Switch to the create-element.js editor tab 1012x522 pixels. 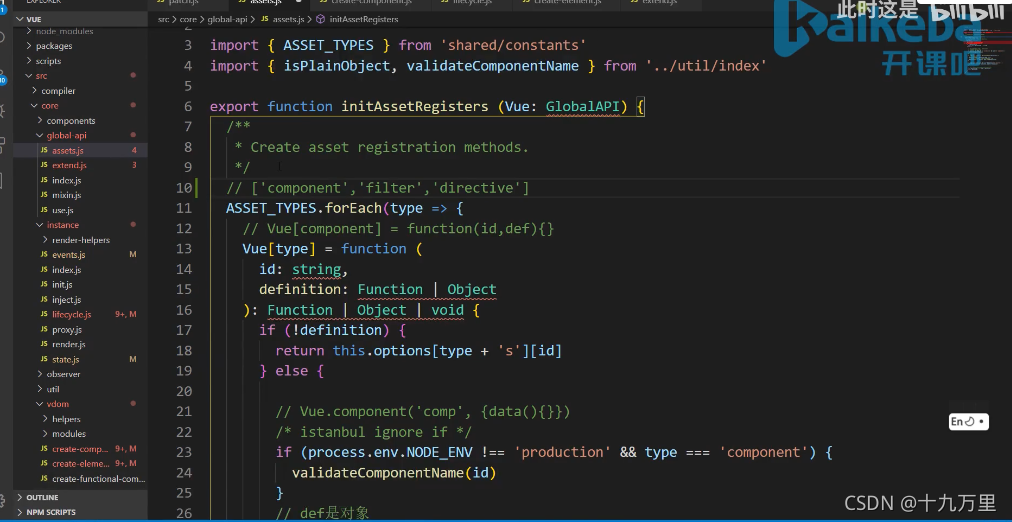(567, 3)
